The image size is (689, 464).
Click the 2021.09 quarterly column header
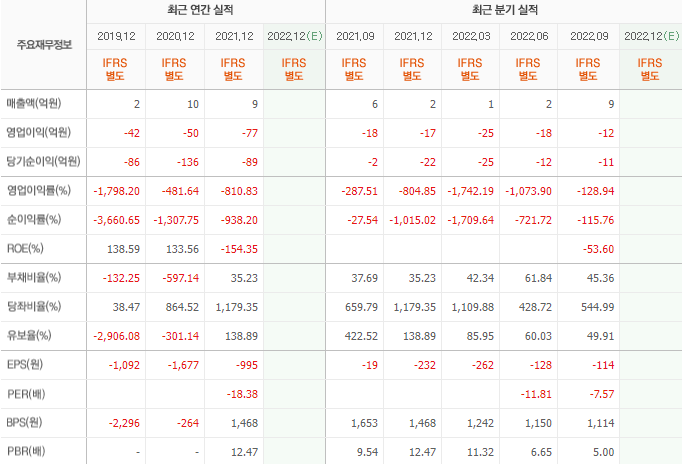click(x=355, y=36)
